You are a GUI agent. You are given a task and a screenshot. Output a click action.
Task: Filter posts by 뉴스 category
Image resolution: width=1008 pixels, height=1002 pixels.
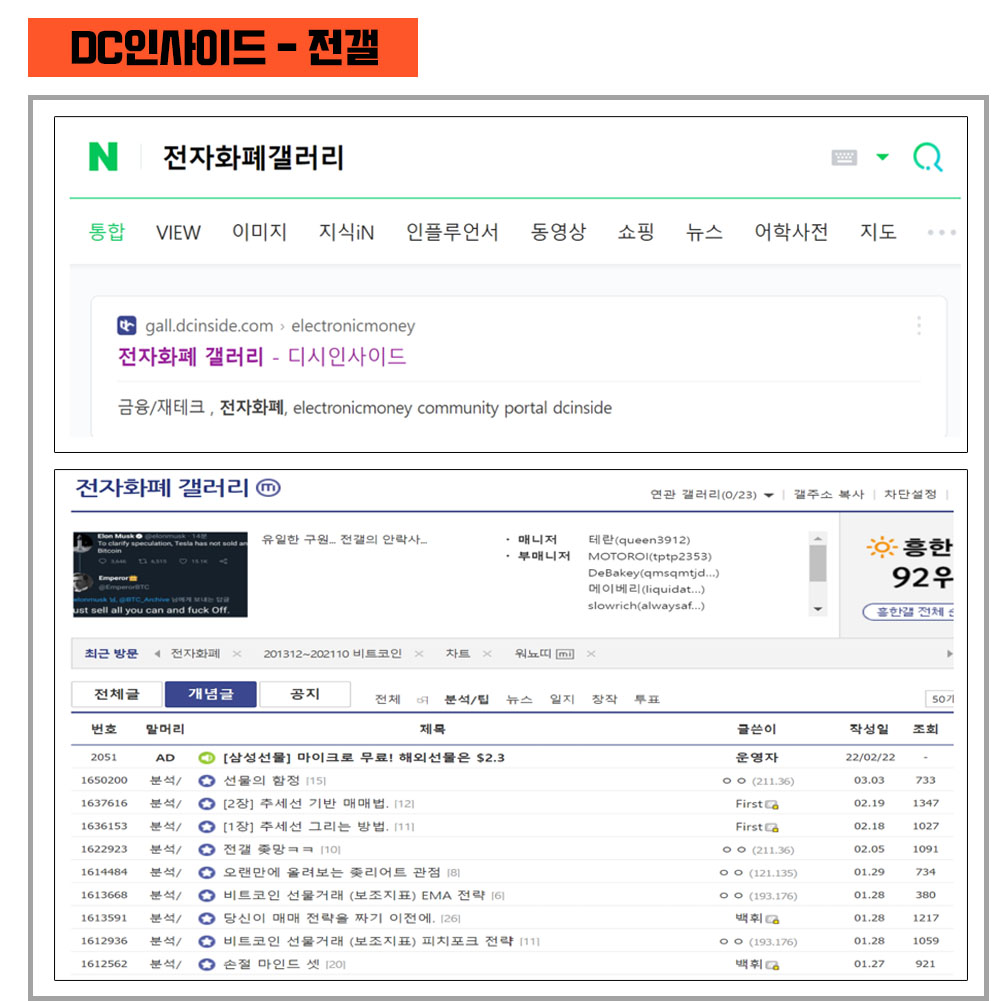tap(519, 699)
